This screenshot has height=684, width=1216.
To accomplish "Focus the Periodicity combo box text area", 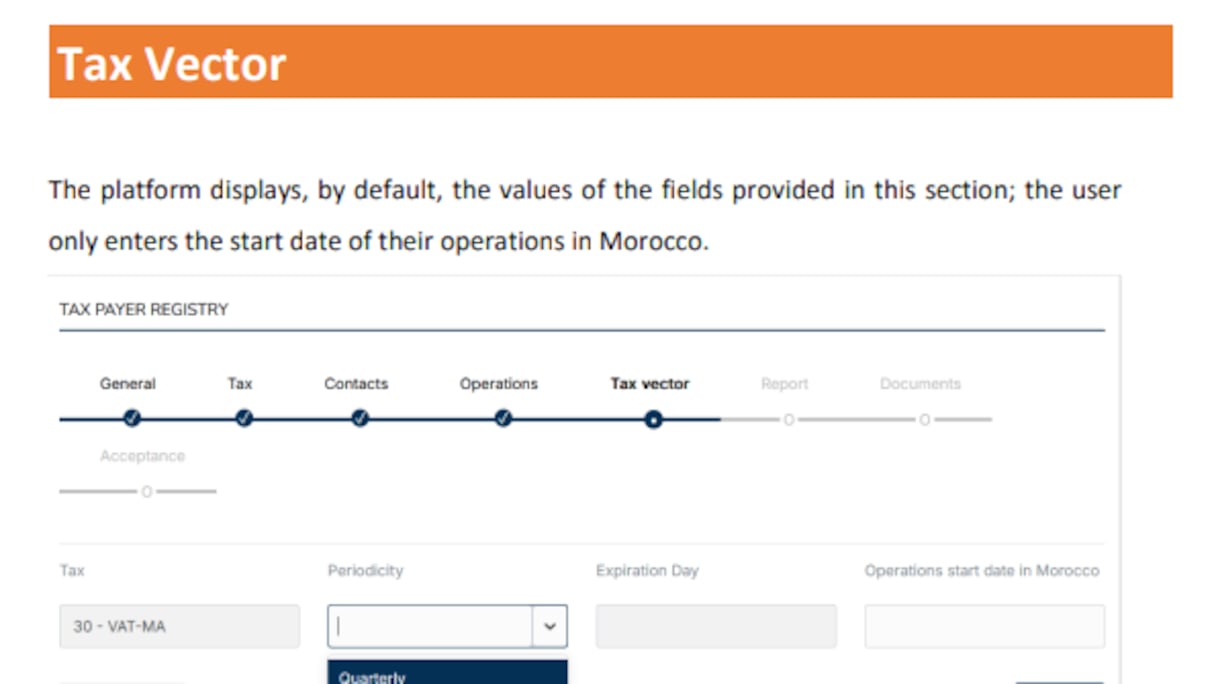I will point(430,626).
